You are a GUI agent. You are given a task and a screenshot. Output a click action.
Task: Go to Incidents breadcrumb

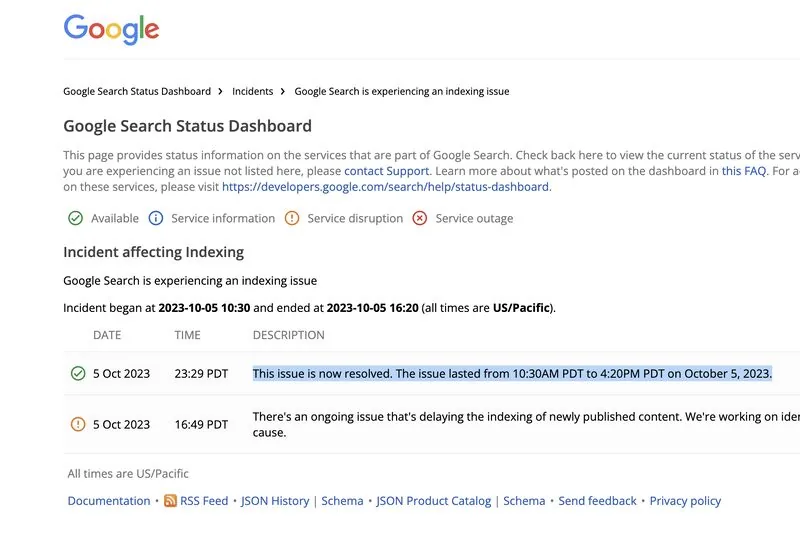click(x=253, y=91)
